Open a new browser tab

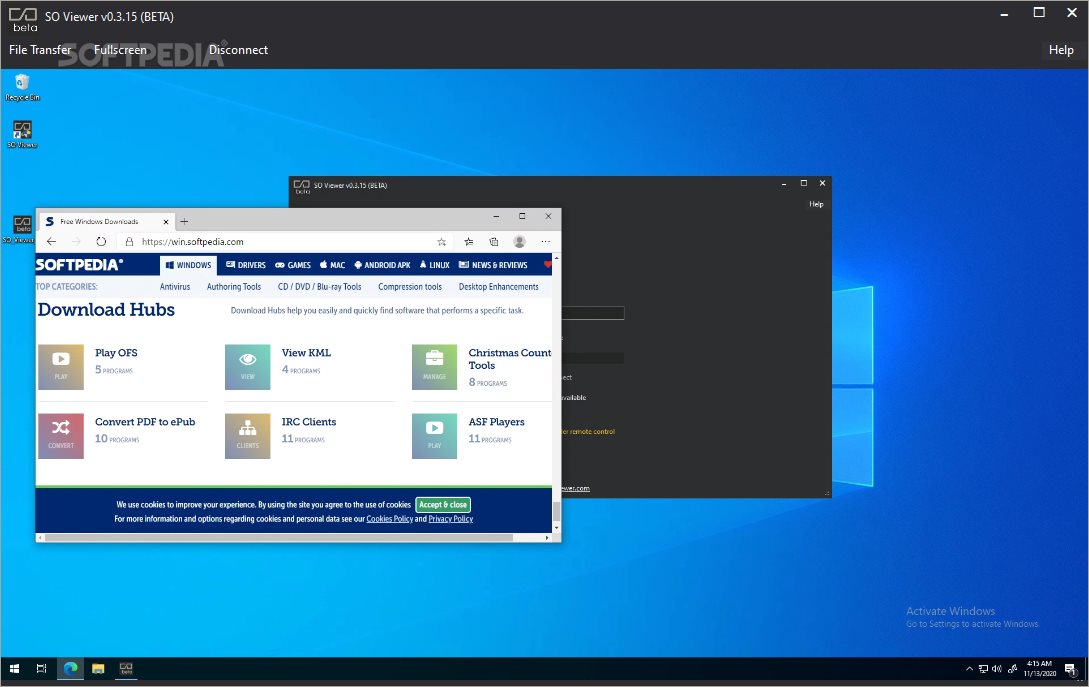tap(184, 222)
